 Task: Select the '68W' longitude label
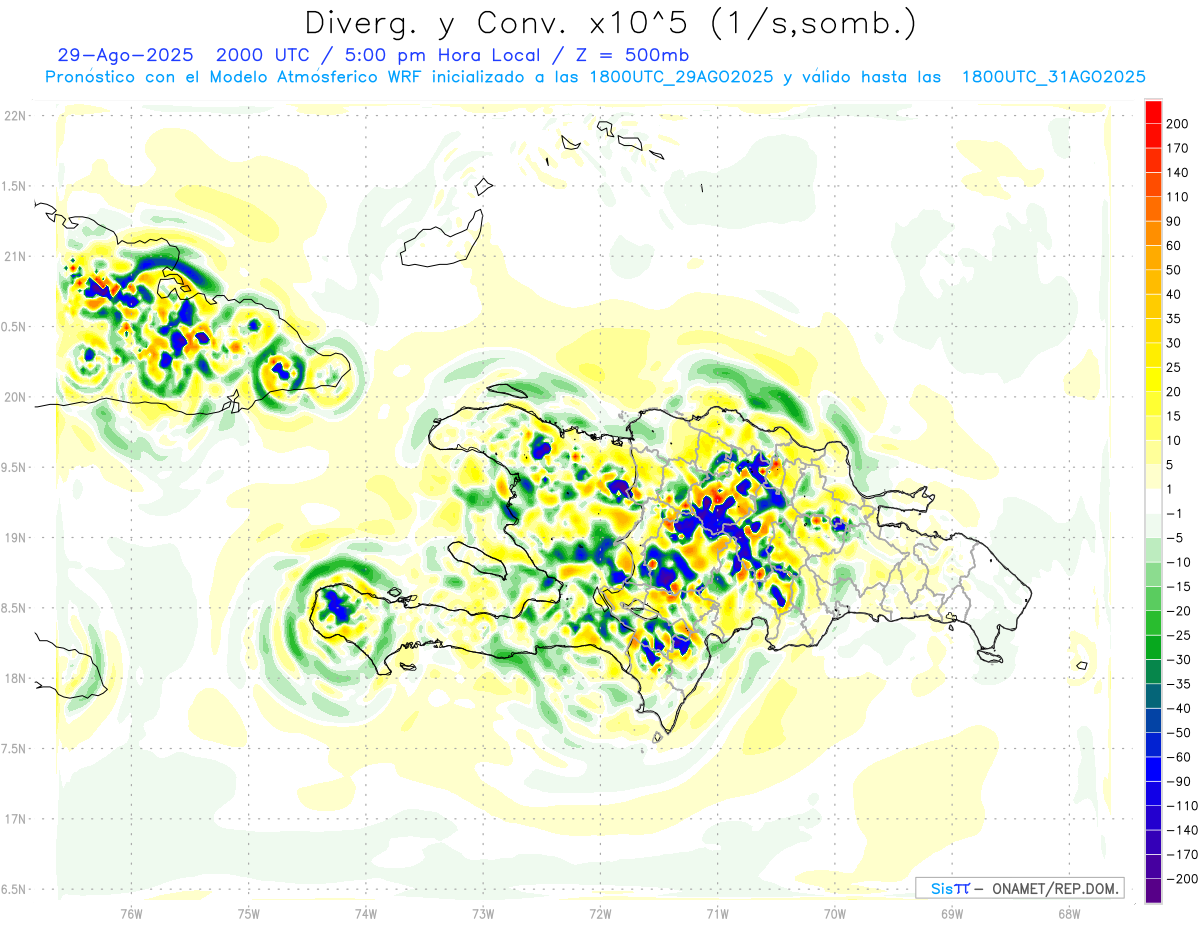click(x=1069, y=913)
